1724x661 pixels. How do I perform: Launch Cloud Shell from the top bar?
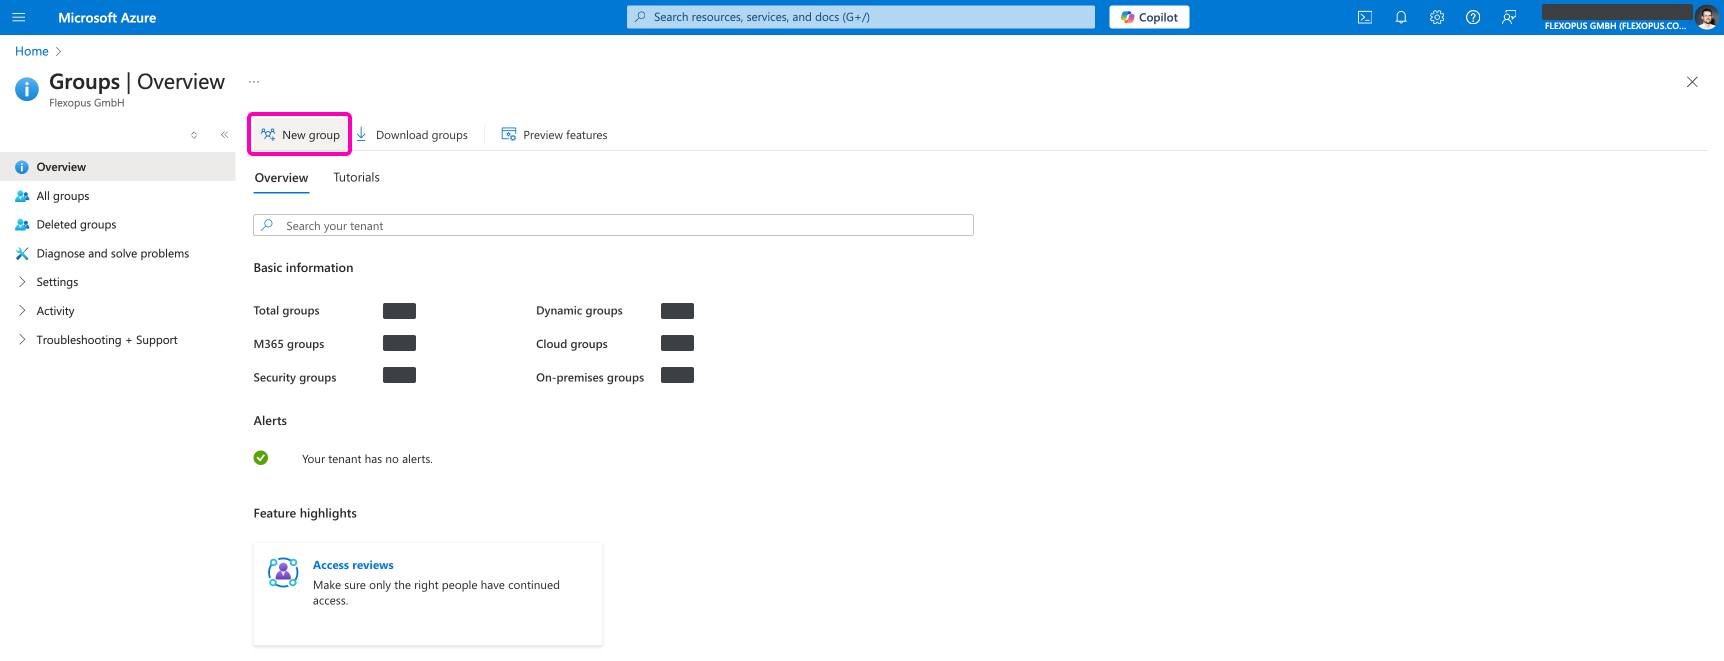click(1364, 17)
